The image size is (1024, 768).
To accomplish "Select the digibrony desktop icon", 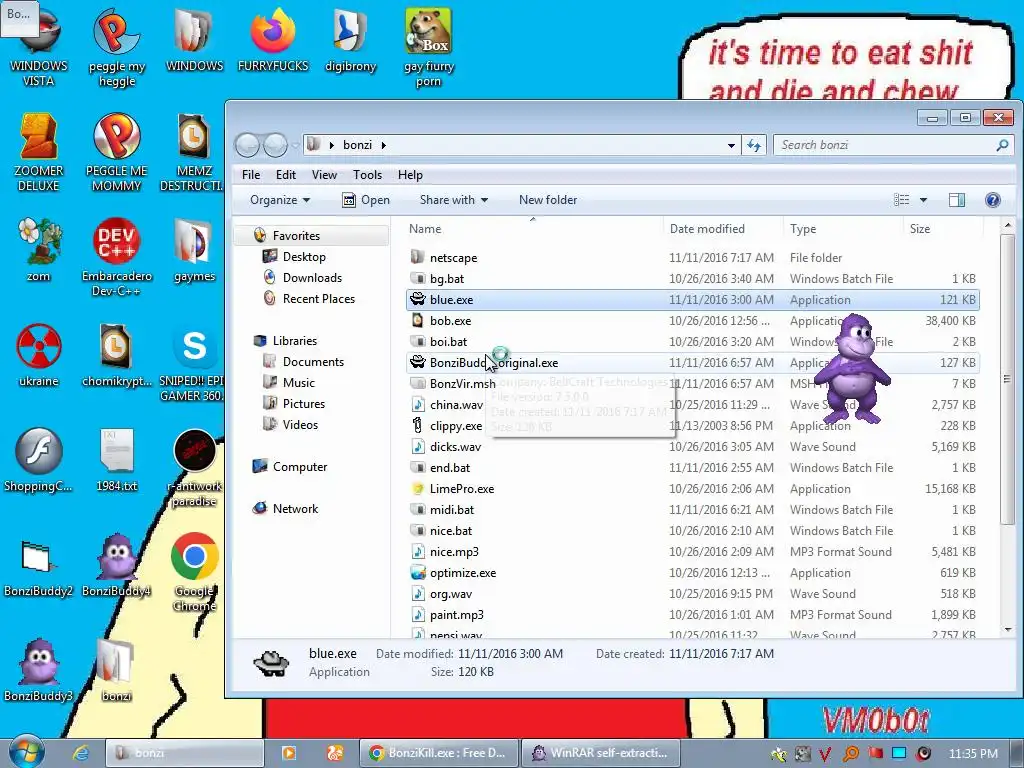I will tap(350, 40).
